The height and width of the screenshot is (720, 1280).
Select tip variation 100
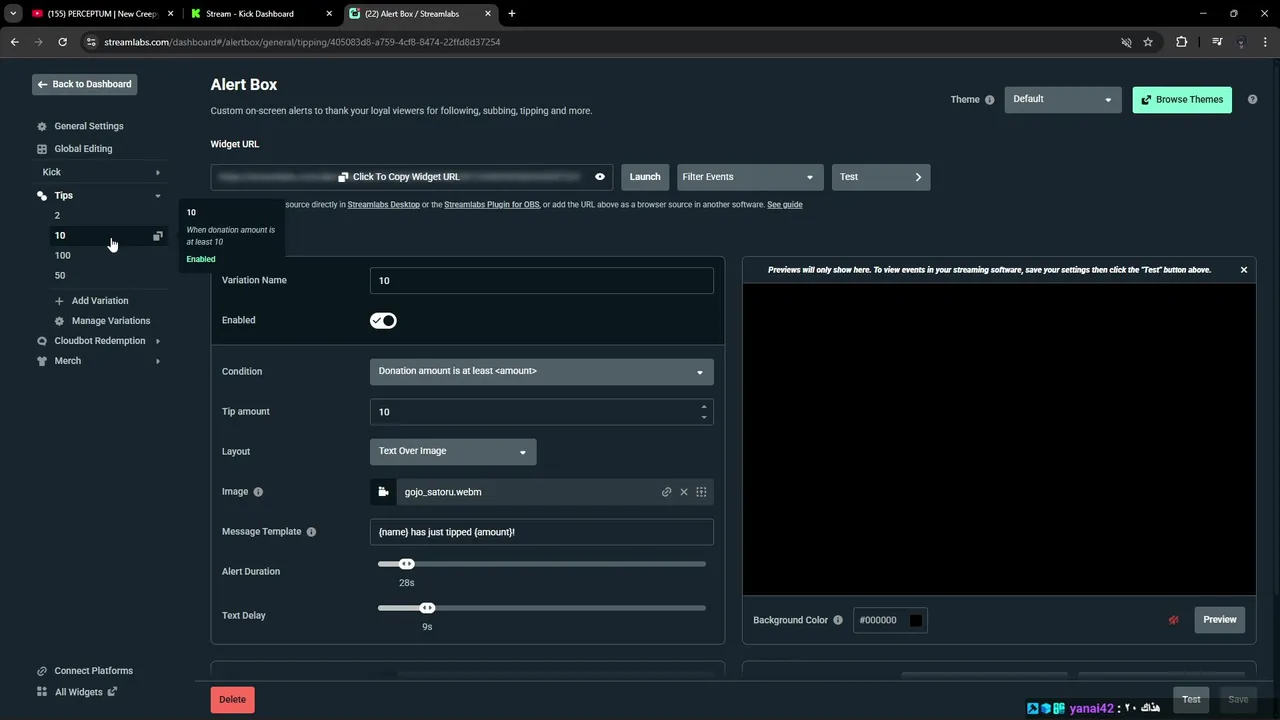[x=62, y=256]
